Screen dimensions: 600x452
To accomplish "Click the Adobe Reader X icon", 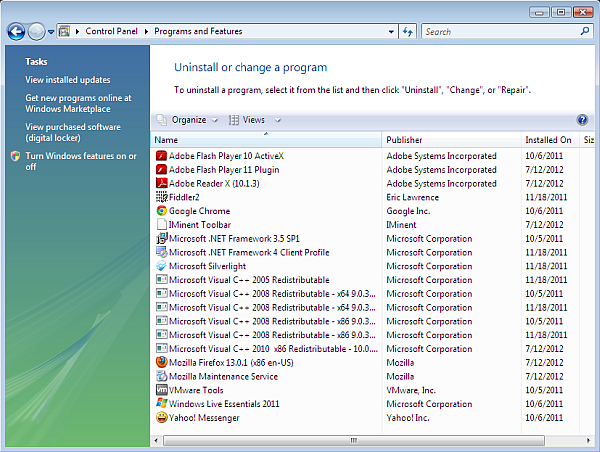I will click(161, 183).
